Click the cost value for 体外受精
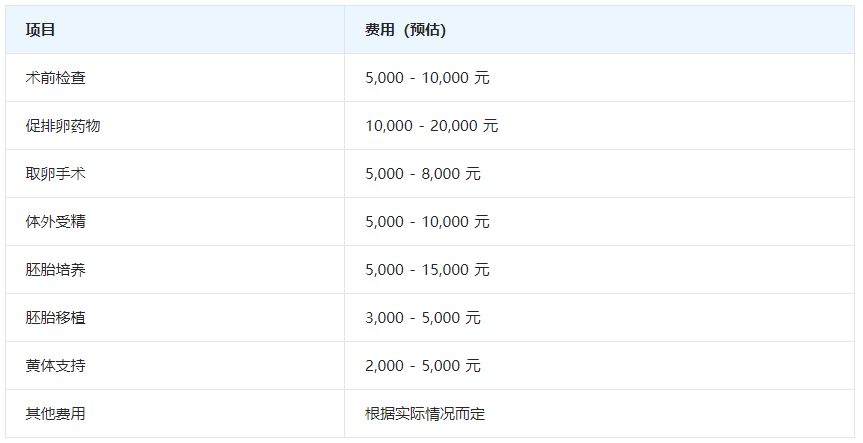Viewport: 863px width, 443px height. click(427, 222)
